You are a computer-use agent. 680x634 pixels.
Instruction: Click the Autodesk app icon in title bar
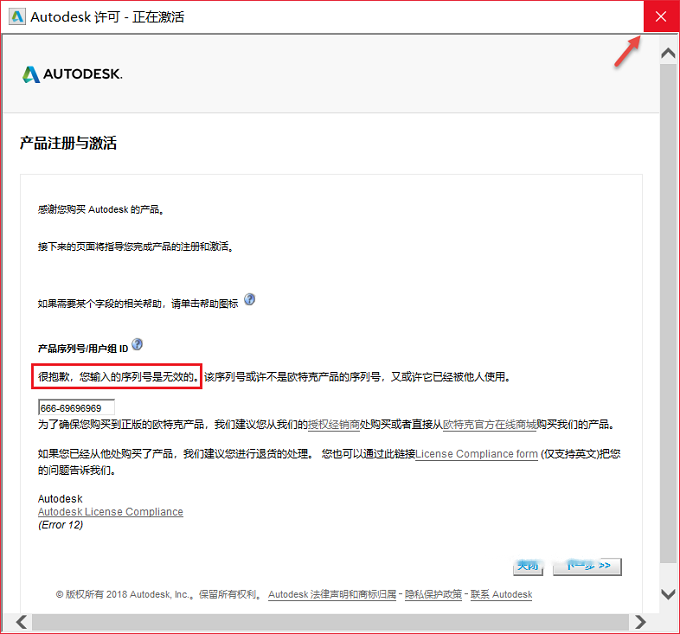point(17,16)
